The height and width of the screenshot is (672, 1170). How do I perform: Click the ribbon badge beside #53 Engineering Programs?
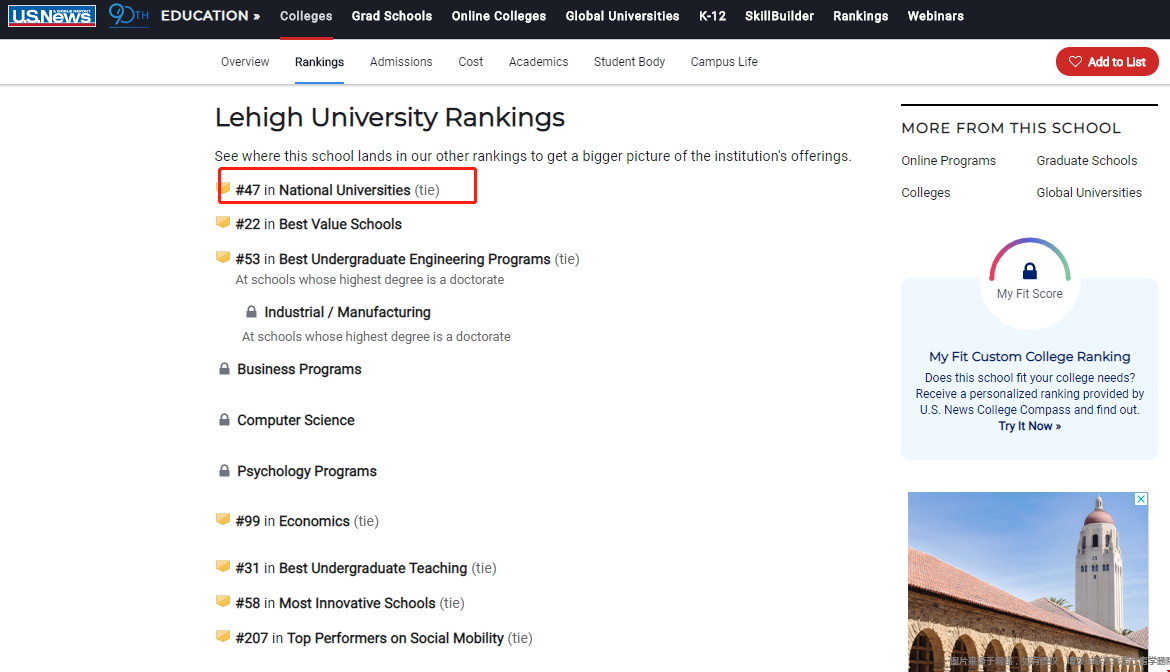pos(222,257)
